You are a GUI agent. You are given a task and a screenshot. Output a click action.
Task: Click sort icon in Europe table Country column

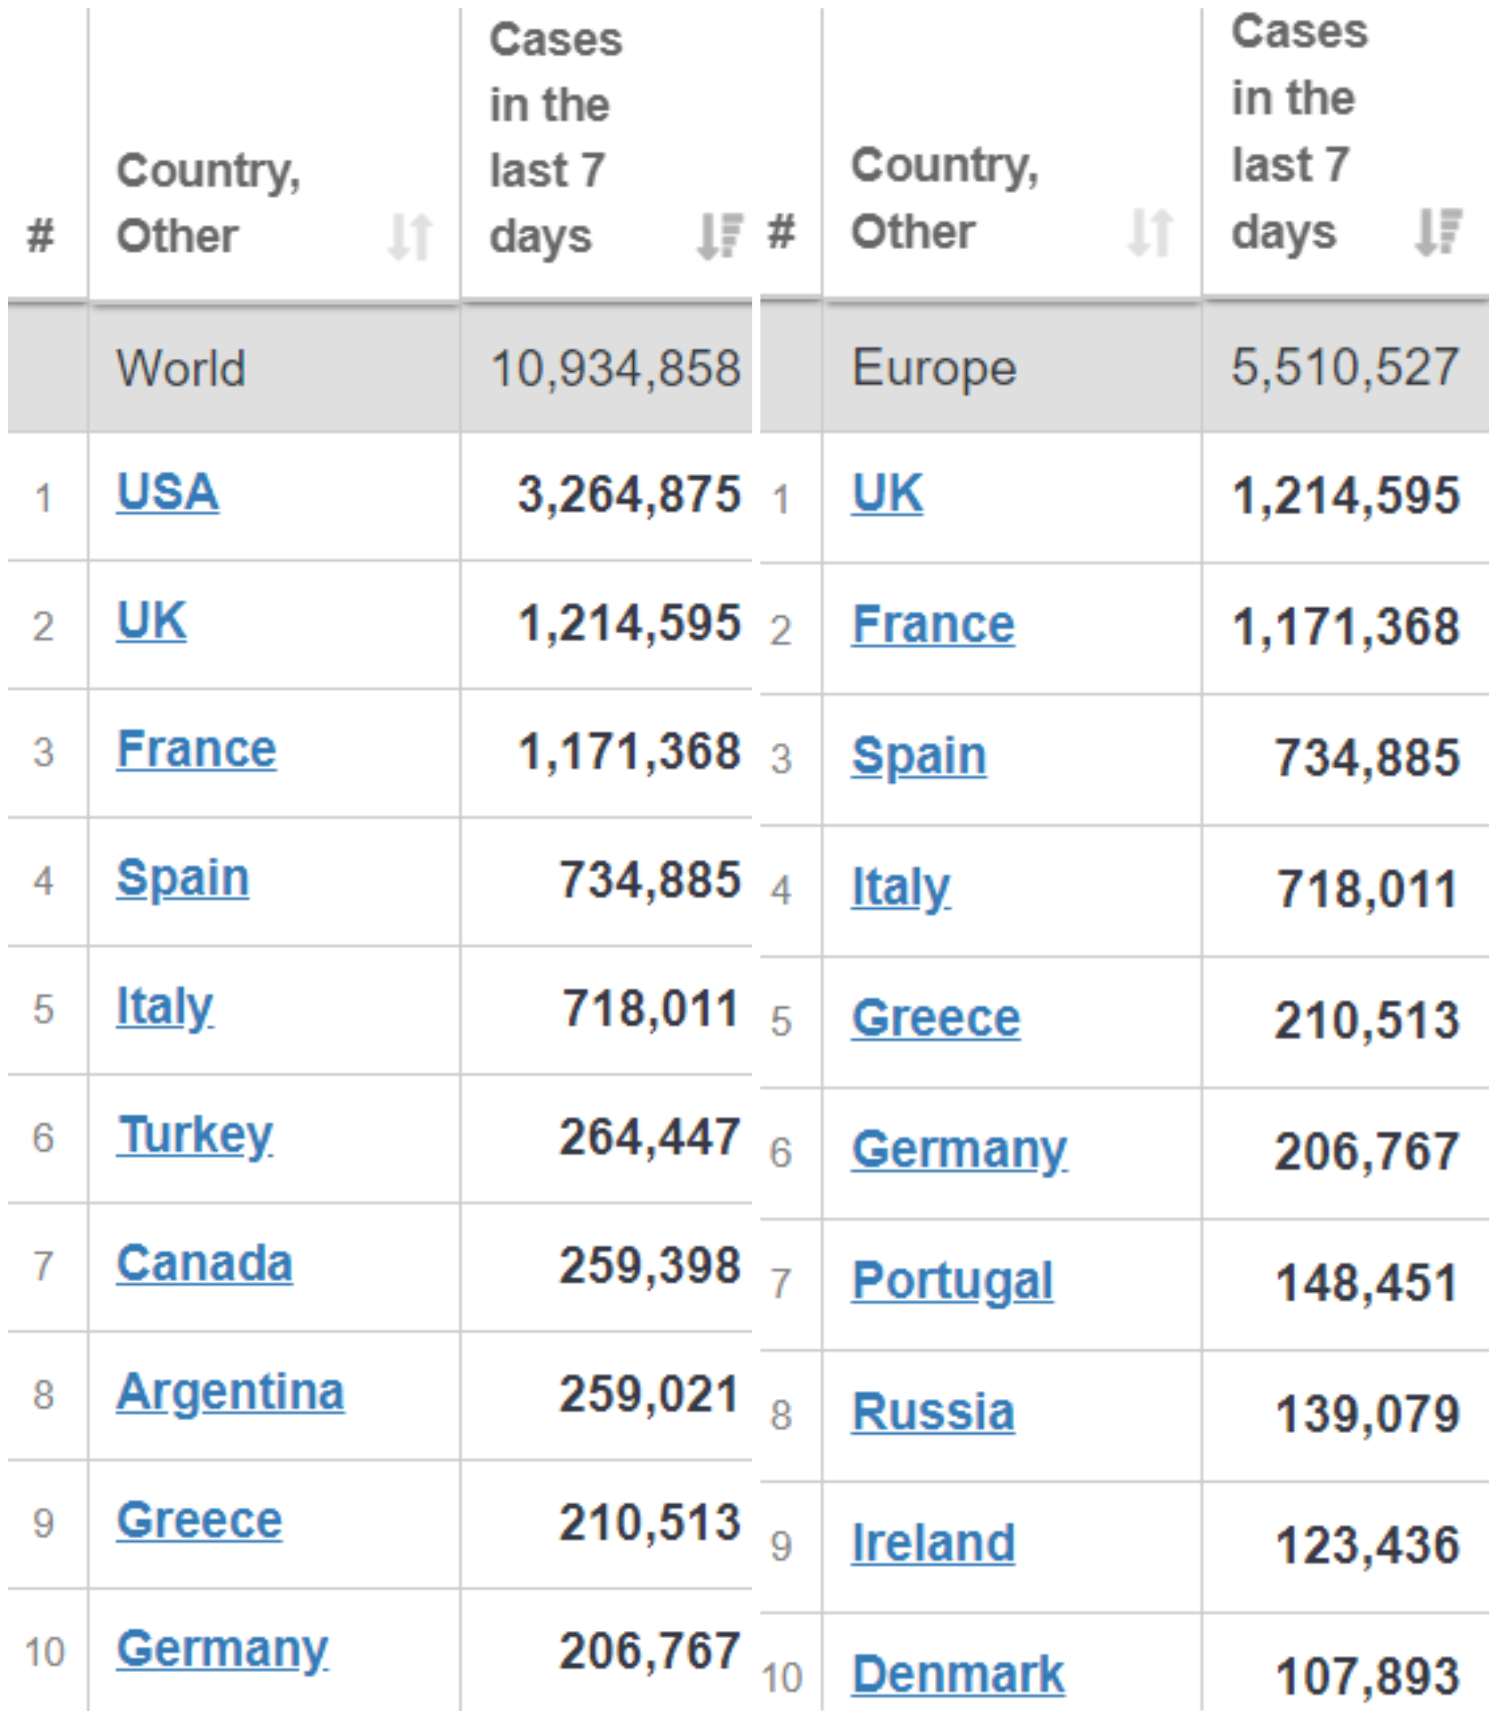(1150, 232)
